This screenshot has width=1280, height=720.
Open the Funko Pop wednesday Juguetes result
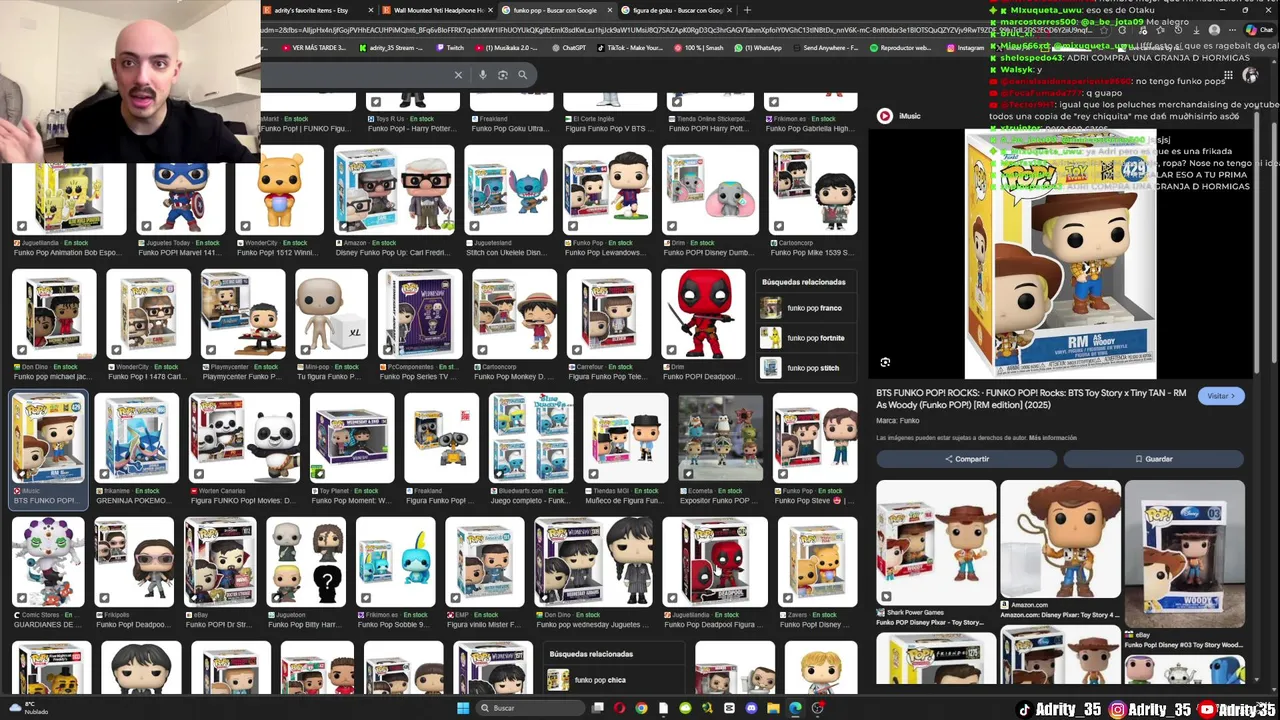pos(593,563)
